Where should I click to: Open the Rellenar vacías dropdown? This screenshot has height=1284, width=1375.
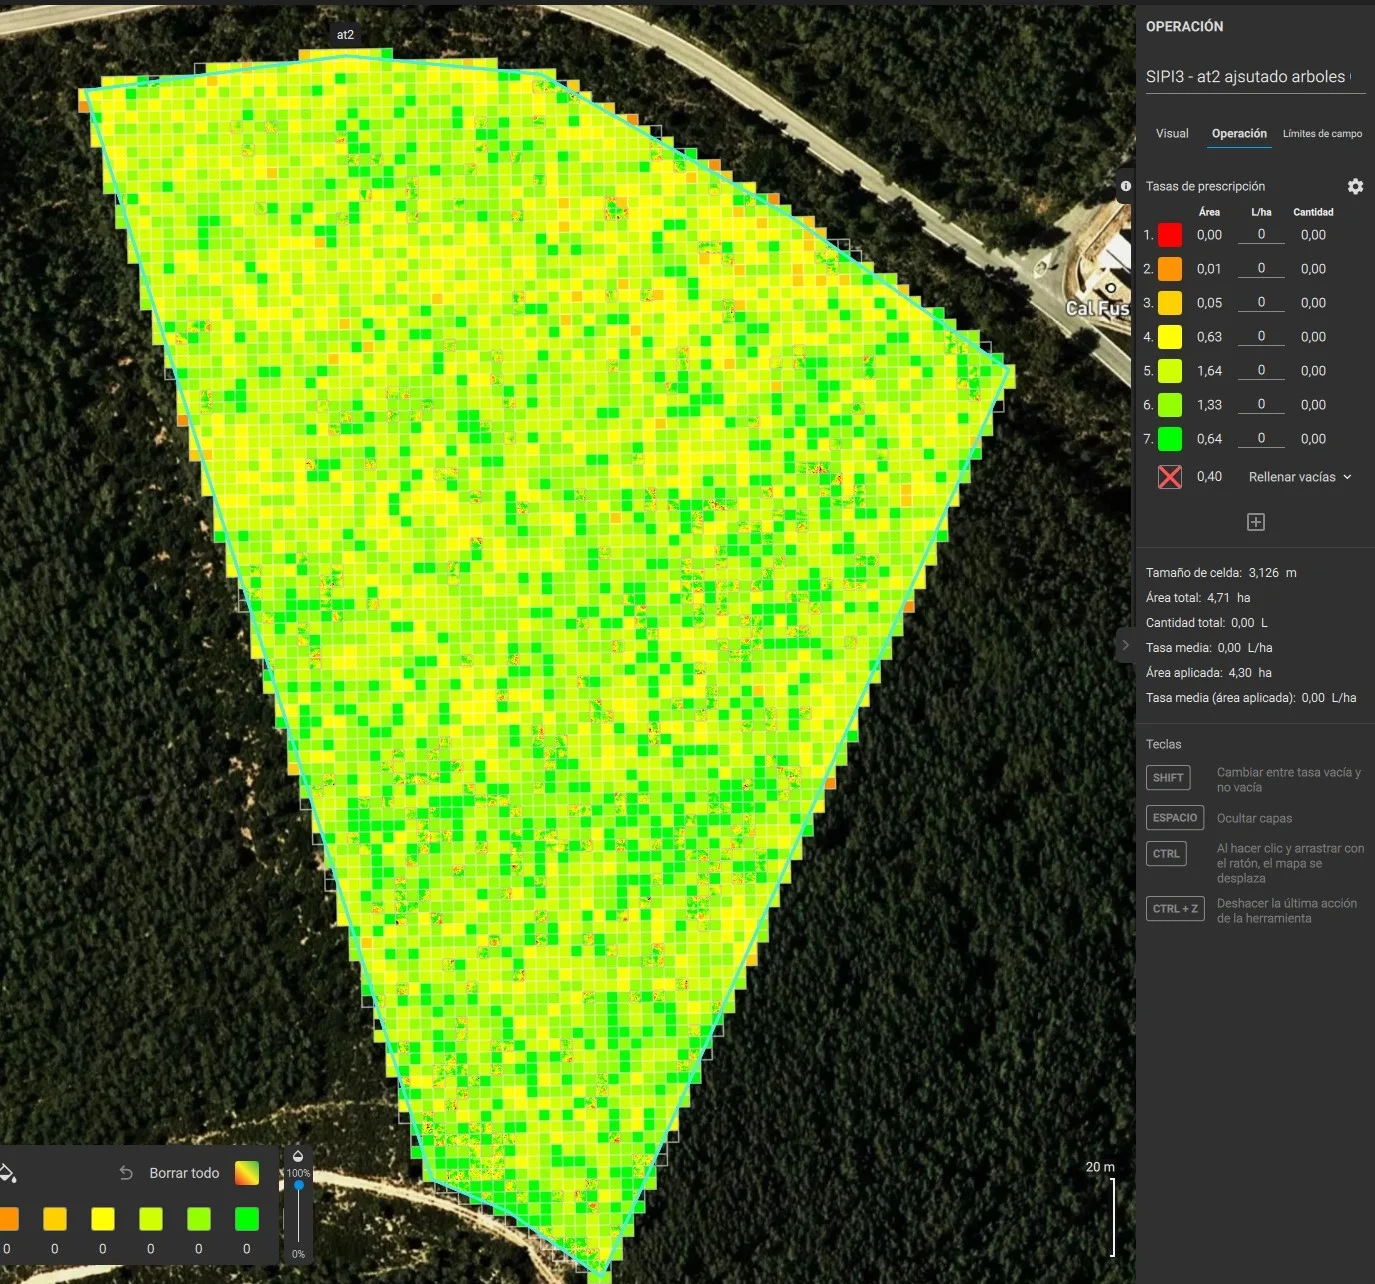click(x=1299, y=477)
